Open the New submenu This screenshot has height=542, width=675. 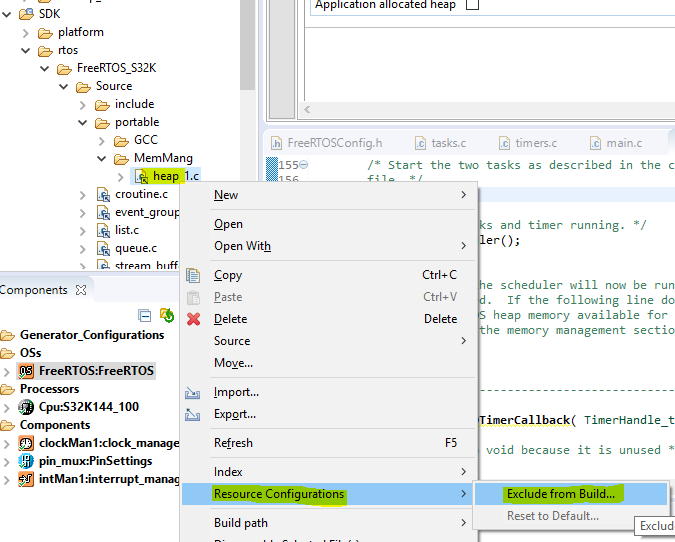[x=329, y=195]
